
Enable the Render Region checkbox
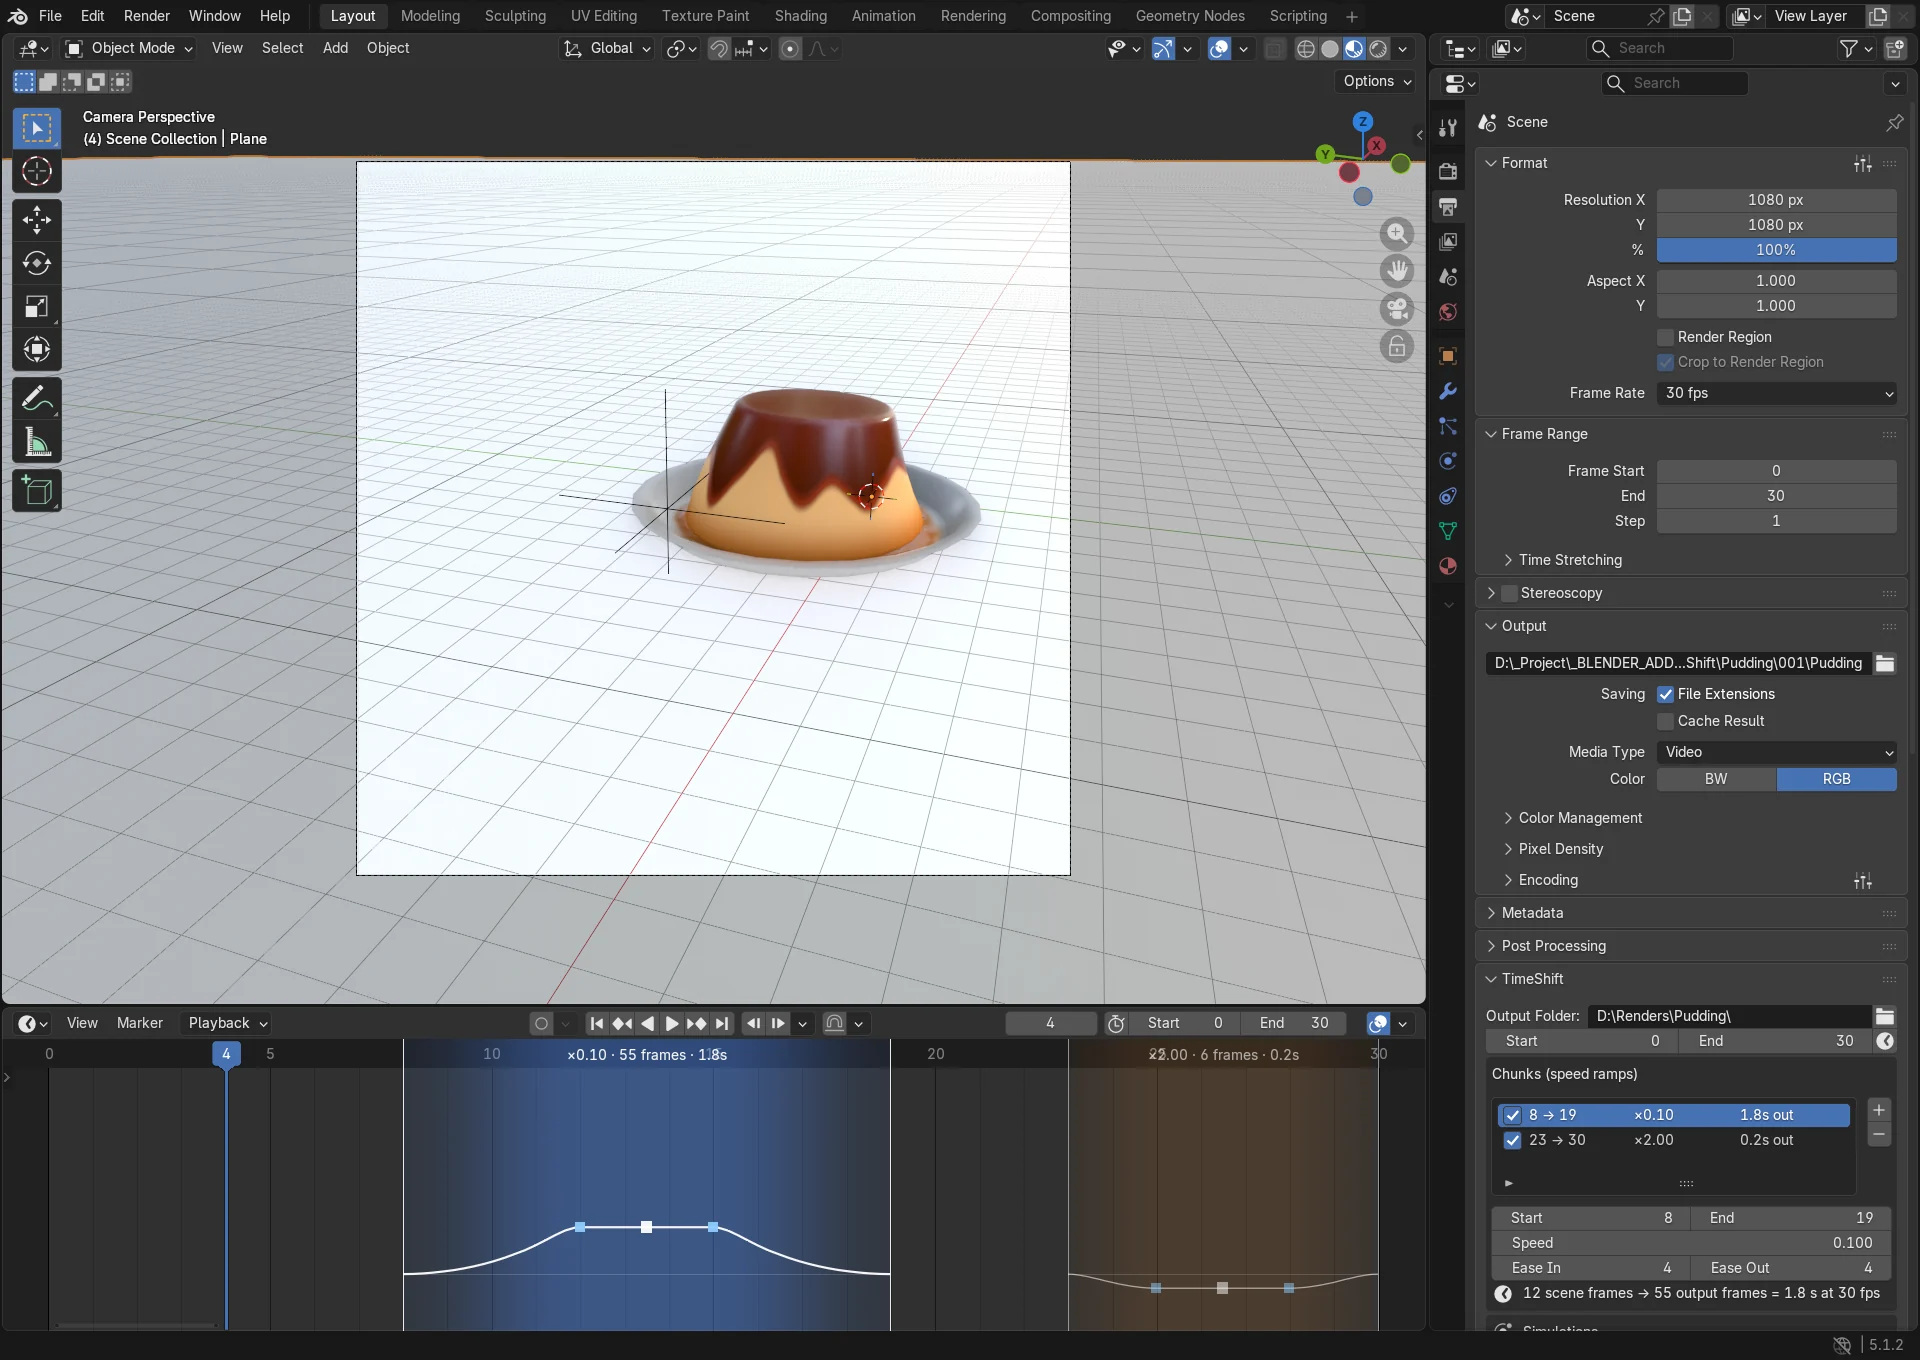1666,337
